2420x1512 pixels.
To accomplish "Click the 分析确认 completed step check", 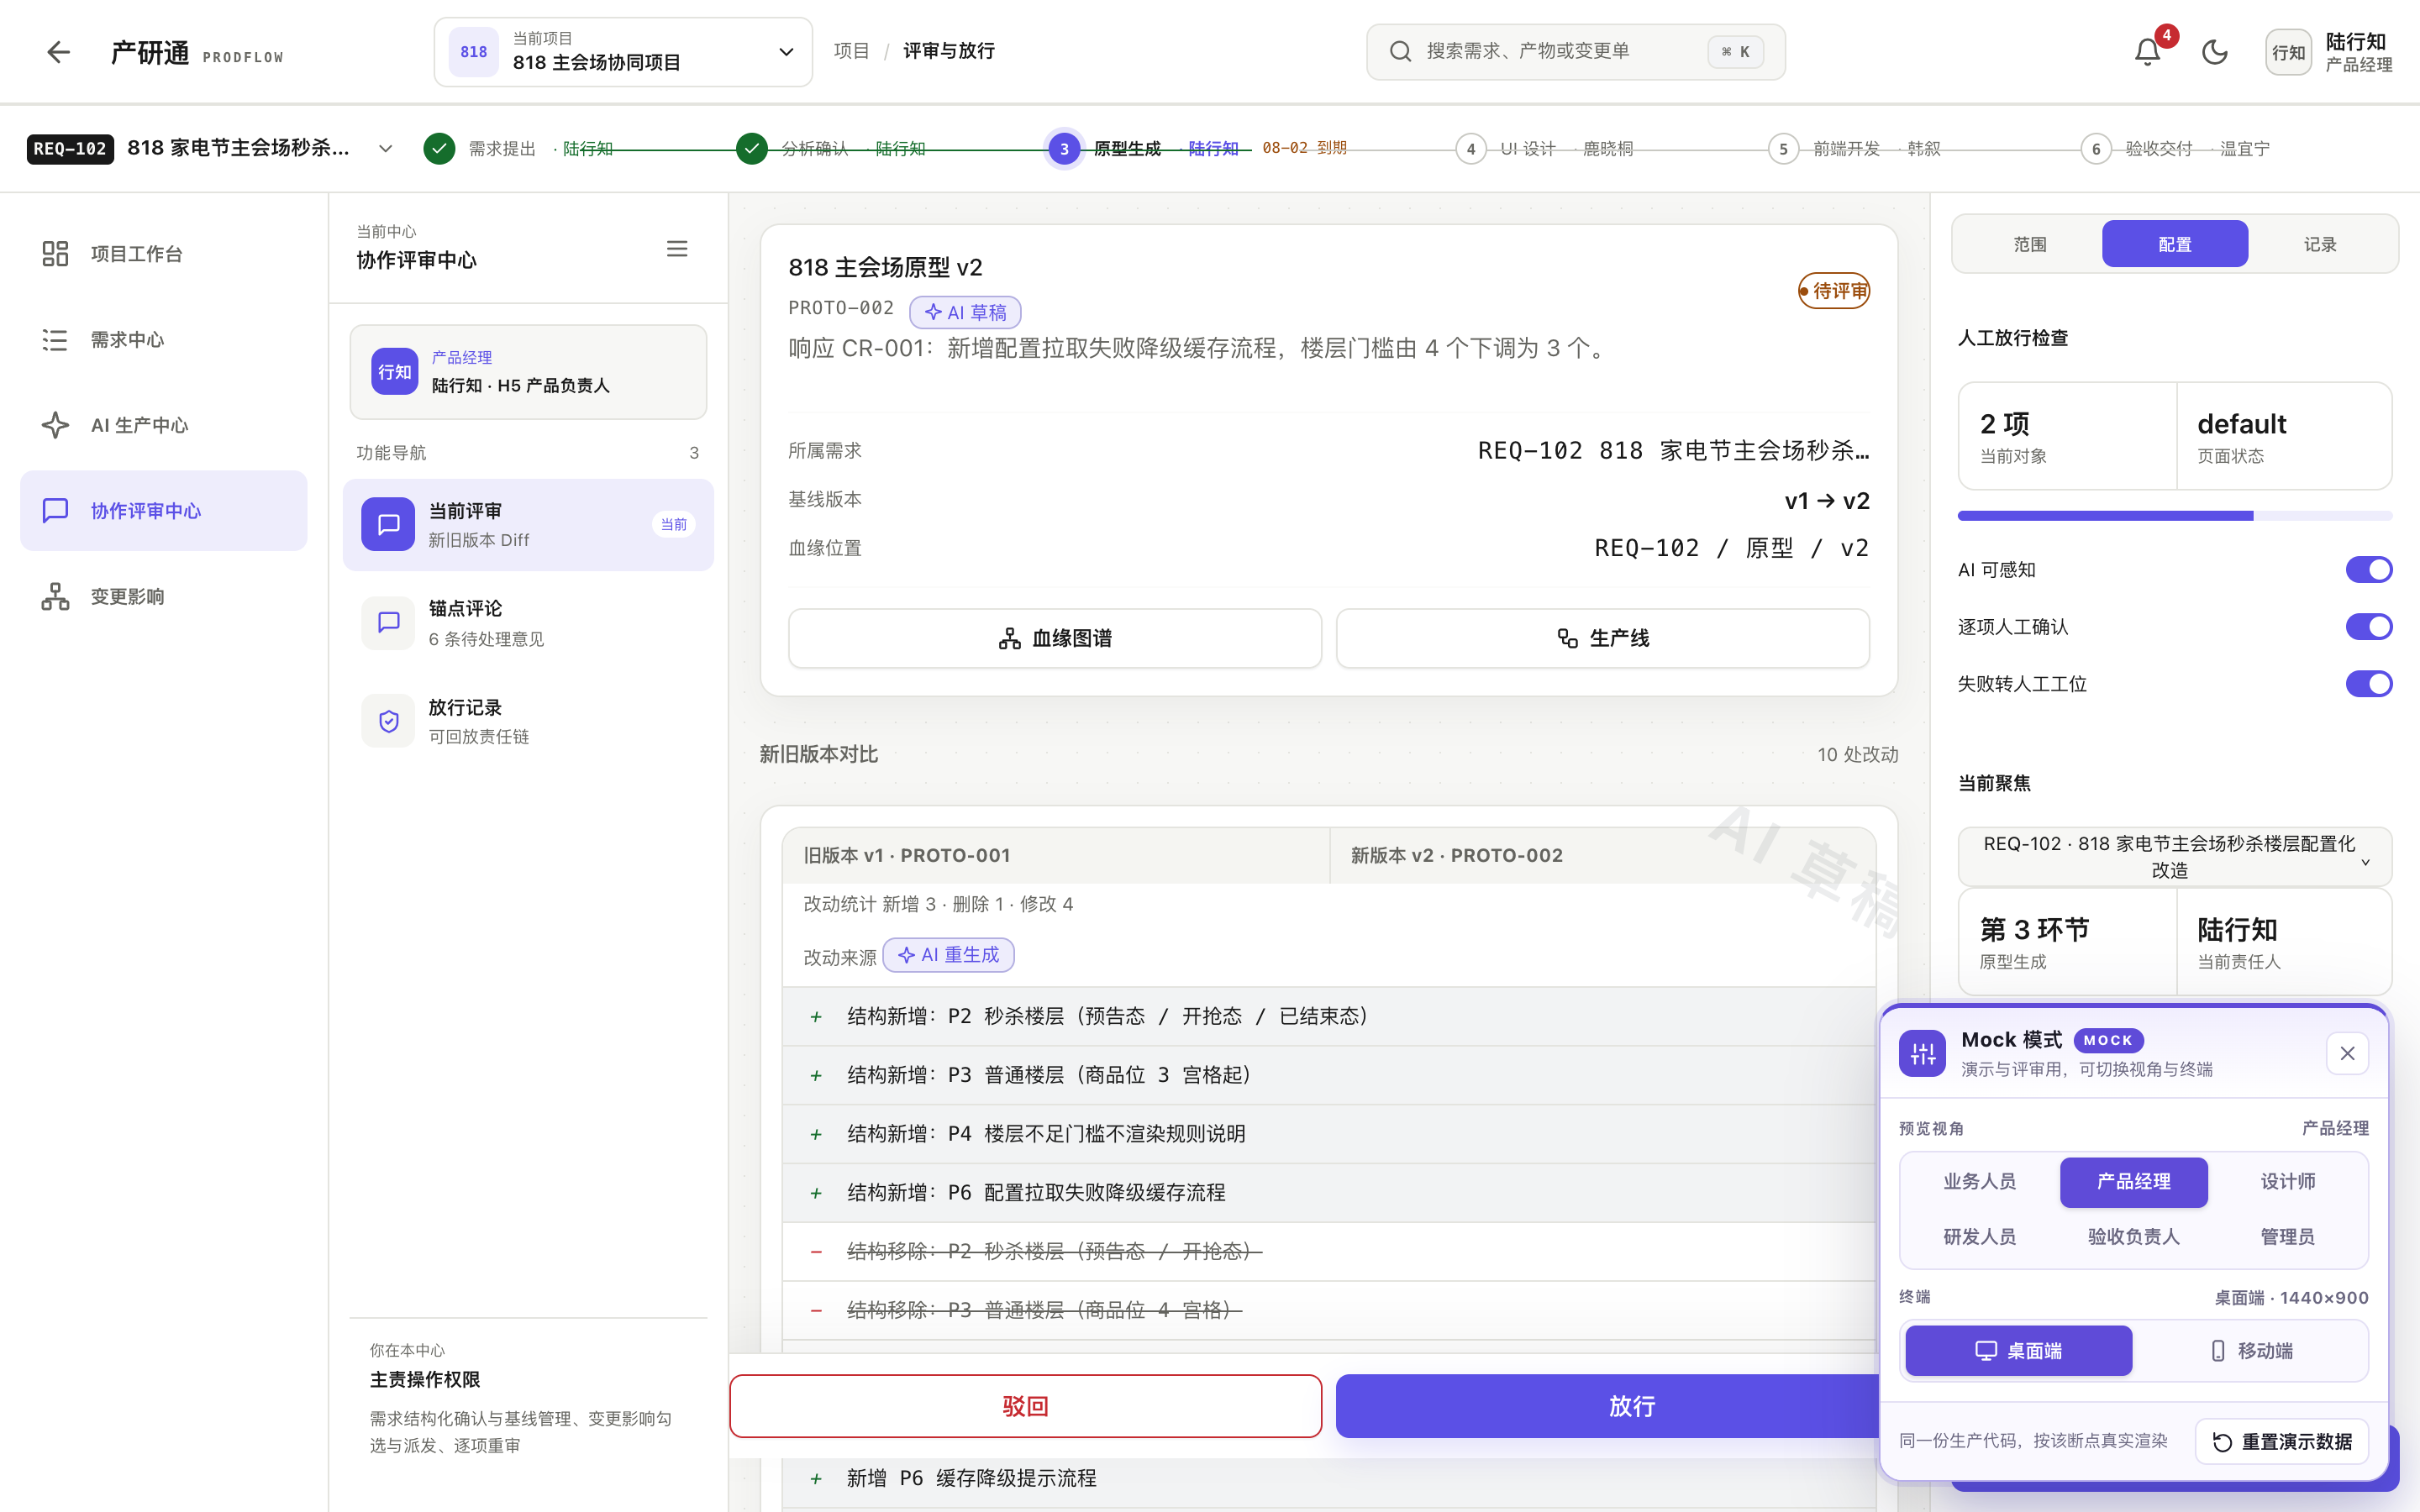I will pos(752,148).
